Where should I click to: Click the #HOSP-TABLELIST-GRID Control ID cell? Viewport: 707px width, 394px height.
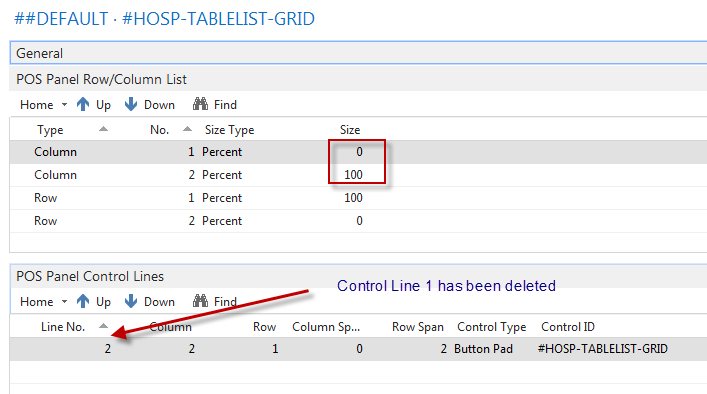[602, 349]
